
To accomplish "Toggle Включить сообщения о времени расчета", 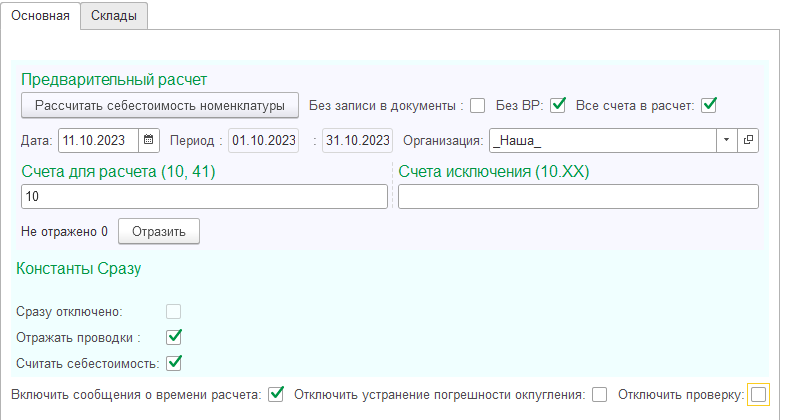I will click(276, 394).
